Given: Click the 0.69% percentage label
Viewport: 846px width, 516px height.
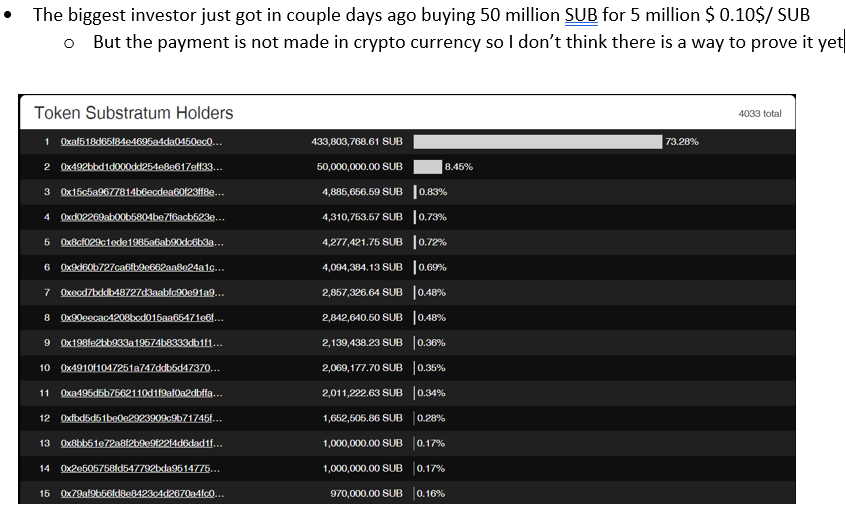Looking at the screenshot, I should tap(433, 267).
